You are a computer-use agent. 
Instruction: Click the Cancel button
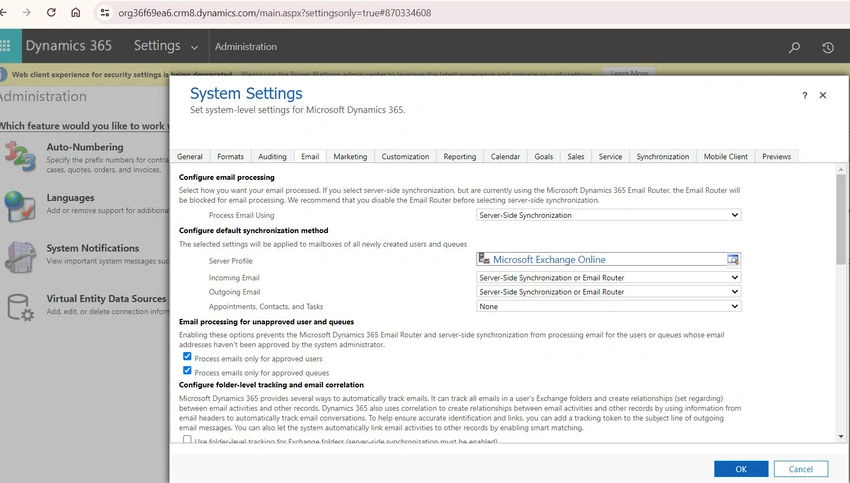pos(801,469)
